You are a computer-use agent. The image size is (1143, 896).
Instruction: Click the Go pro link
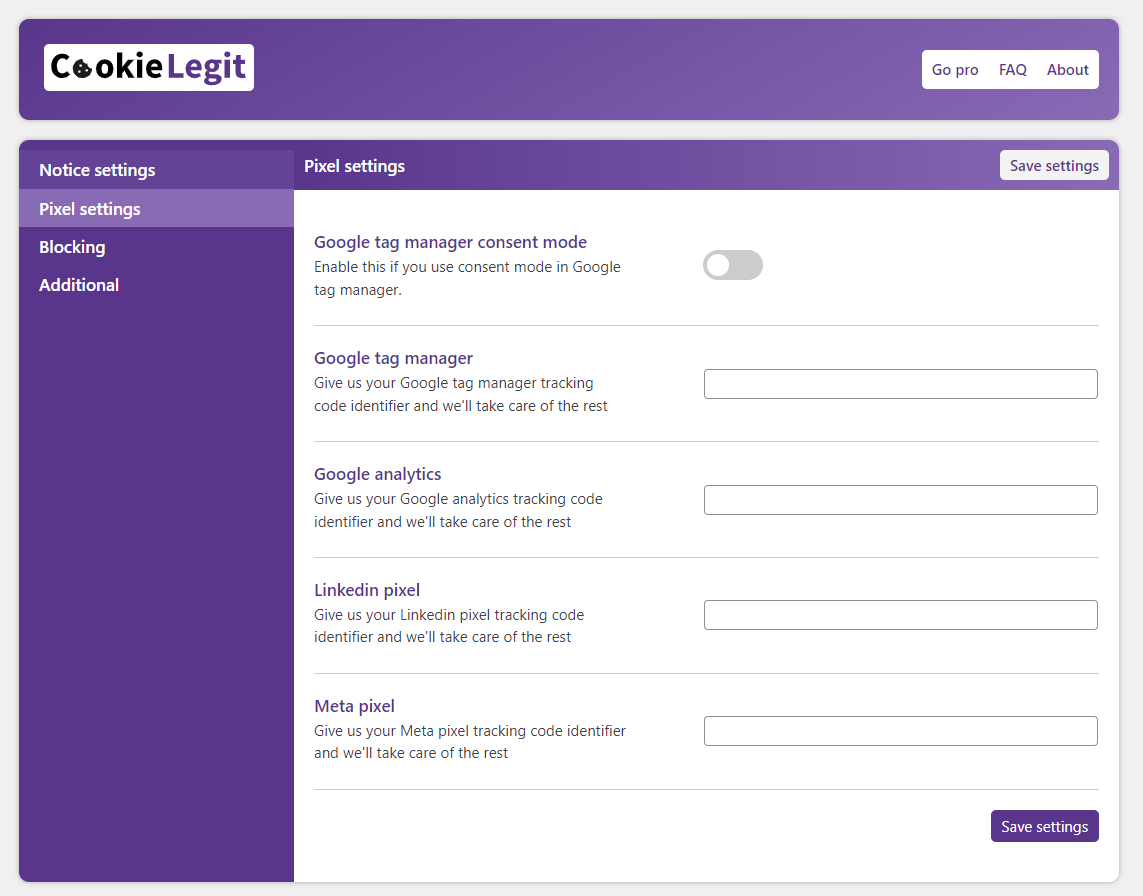click(x=955, y=70)
